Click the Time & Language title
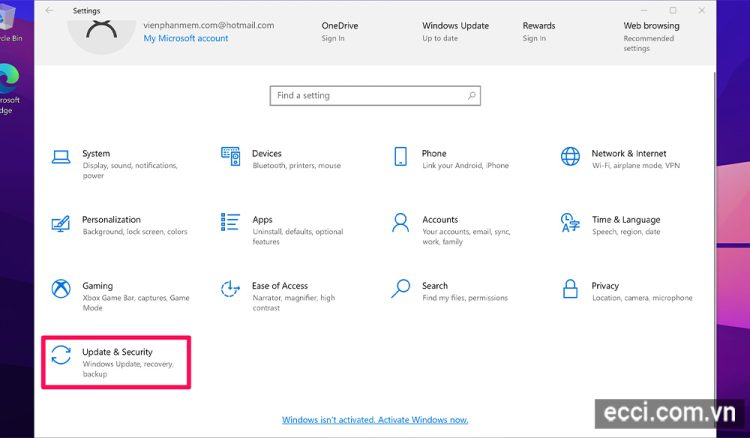The width and height of the screenshot is (750, 438). [x=626, y=219]
